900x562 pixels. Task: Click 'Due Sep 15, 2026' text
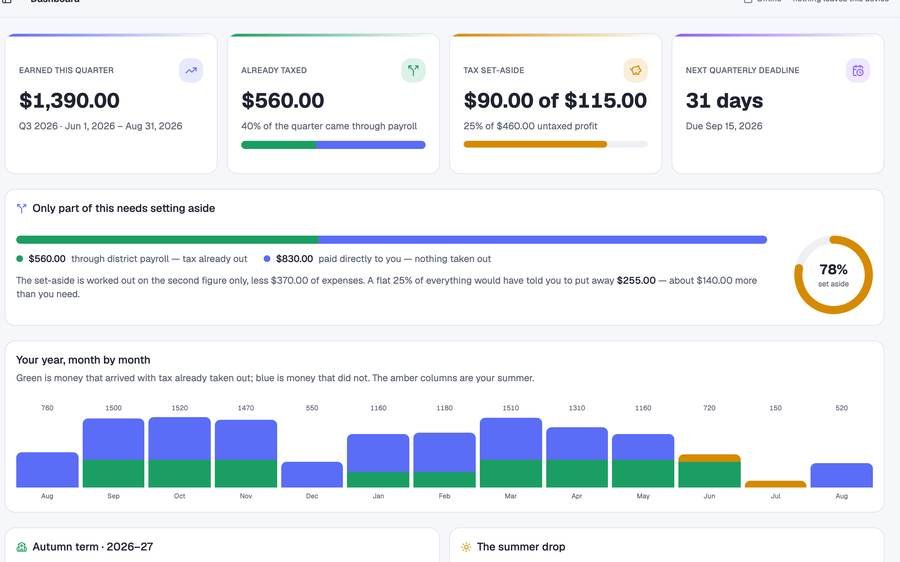(724, 126)
